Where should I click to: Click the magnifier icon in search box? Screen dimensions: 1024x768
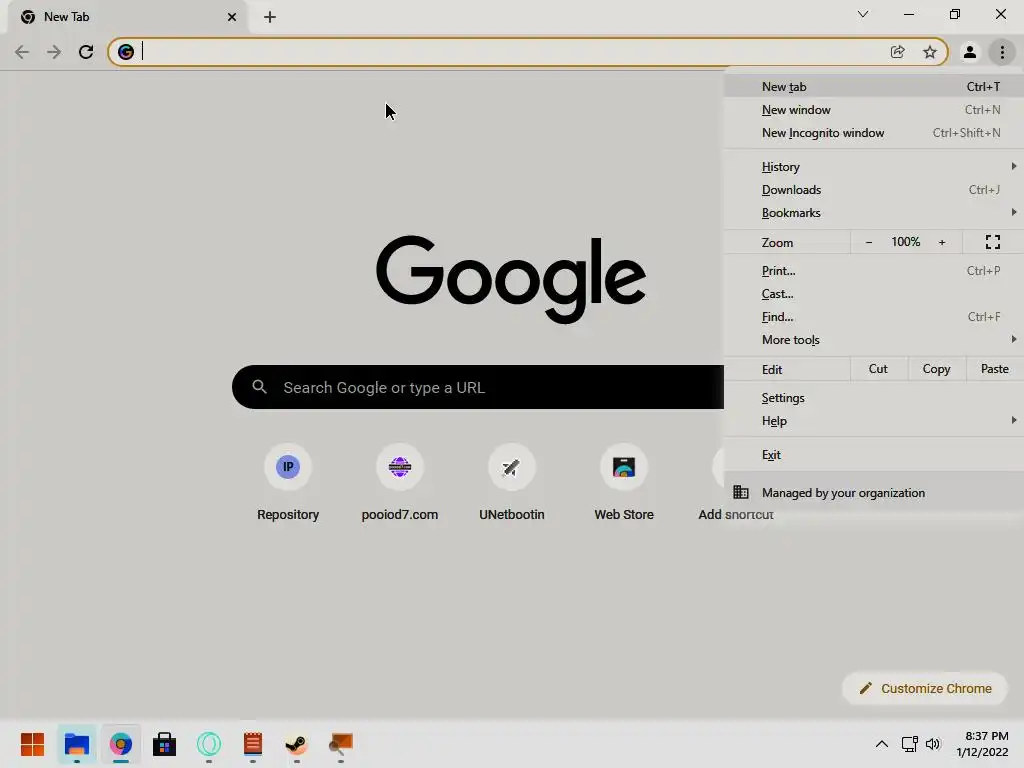coord(259,387)
